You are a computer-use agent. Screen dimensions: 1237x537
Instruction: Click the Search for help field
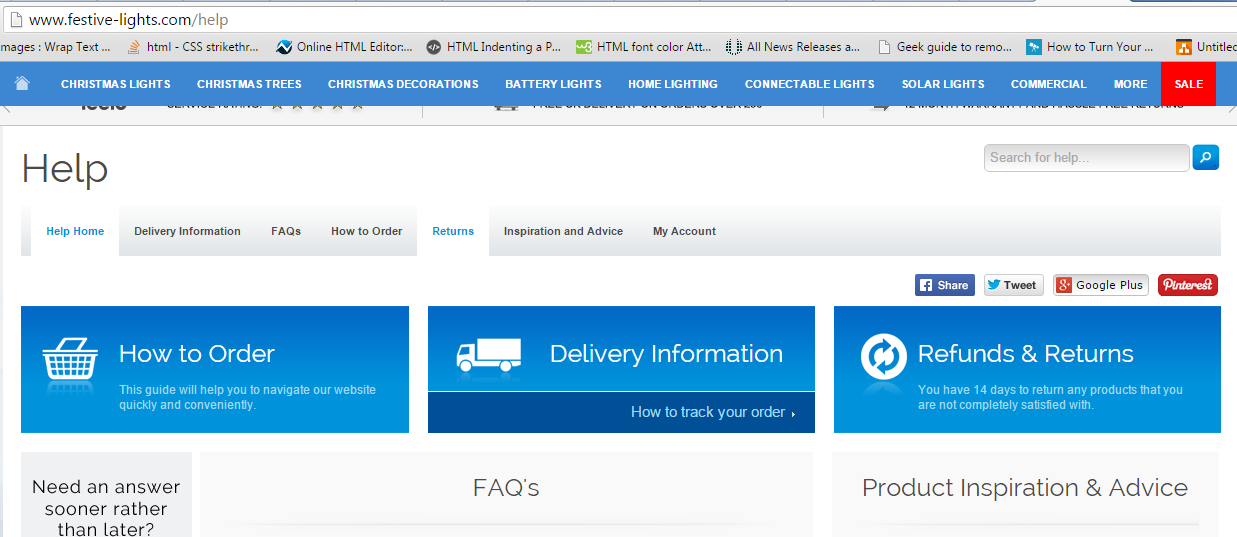pyautogui.click(x=1087, y=158)
